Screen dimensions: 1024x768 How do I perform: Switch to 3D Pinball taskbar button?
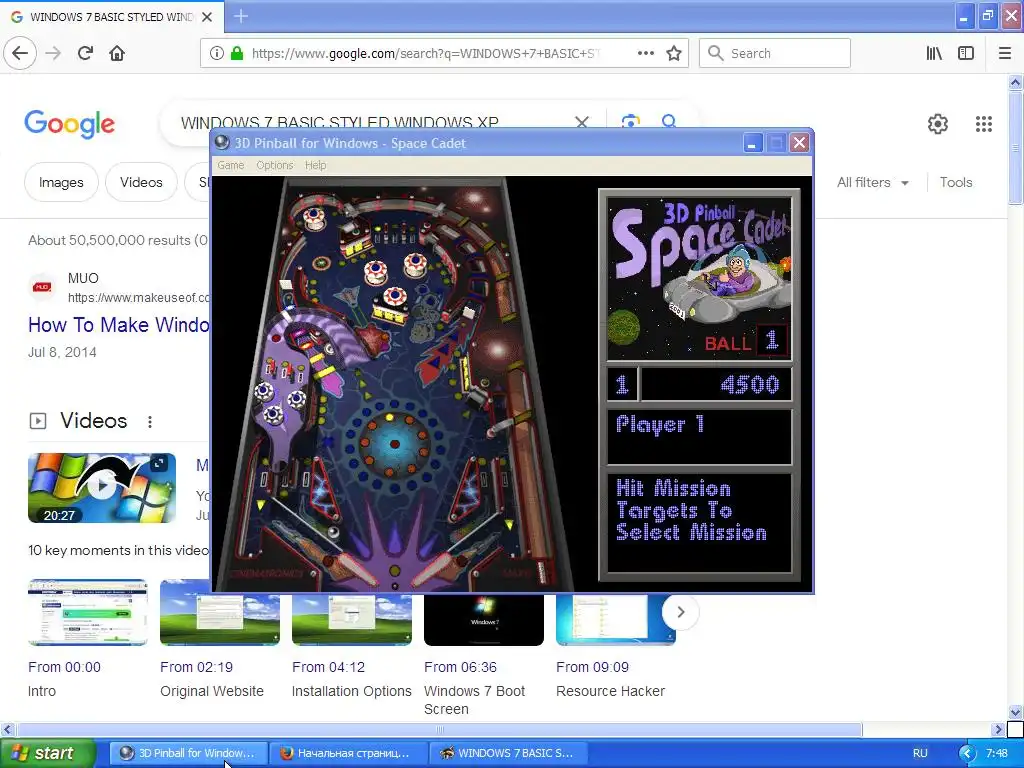pos(188,753)
